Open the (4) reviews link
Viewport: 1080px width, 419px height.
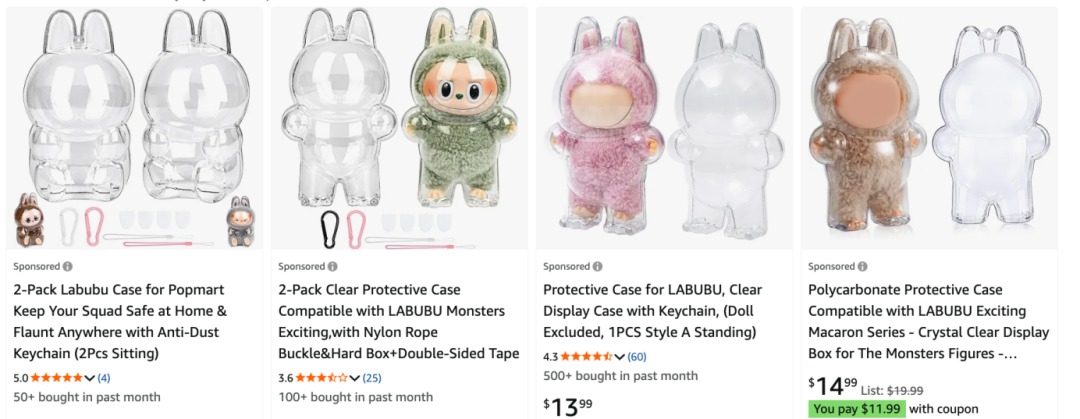coord(104,378)
